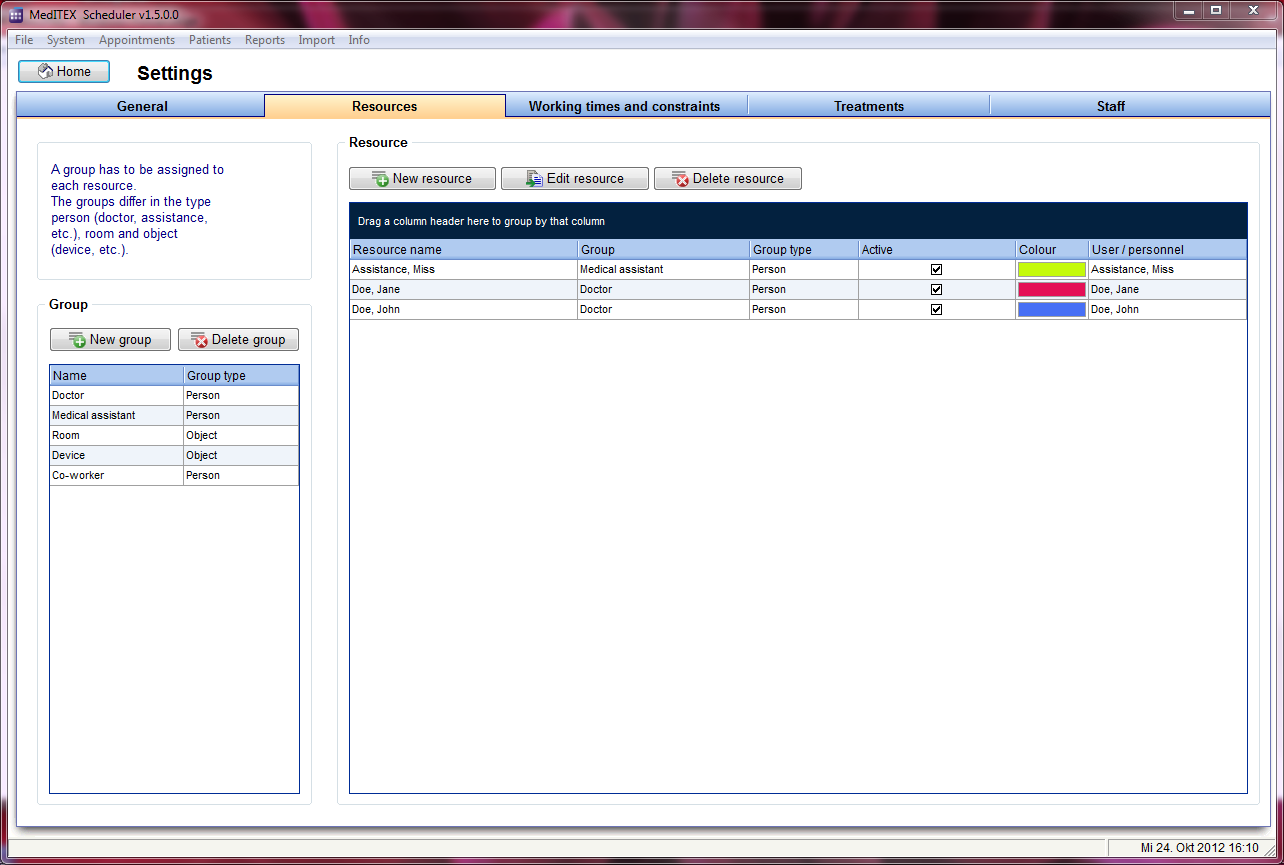
Task: Open the Patients menu
Action: point(210,40)
